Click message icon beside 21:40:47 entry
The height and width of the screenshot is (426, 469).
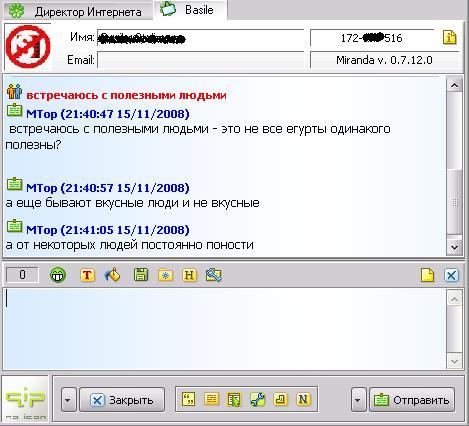click(x=14, y=110)
